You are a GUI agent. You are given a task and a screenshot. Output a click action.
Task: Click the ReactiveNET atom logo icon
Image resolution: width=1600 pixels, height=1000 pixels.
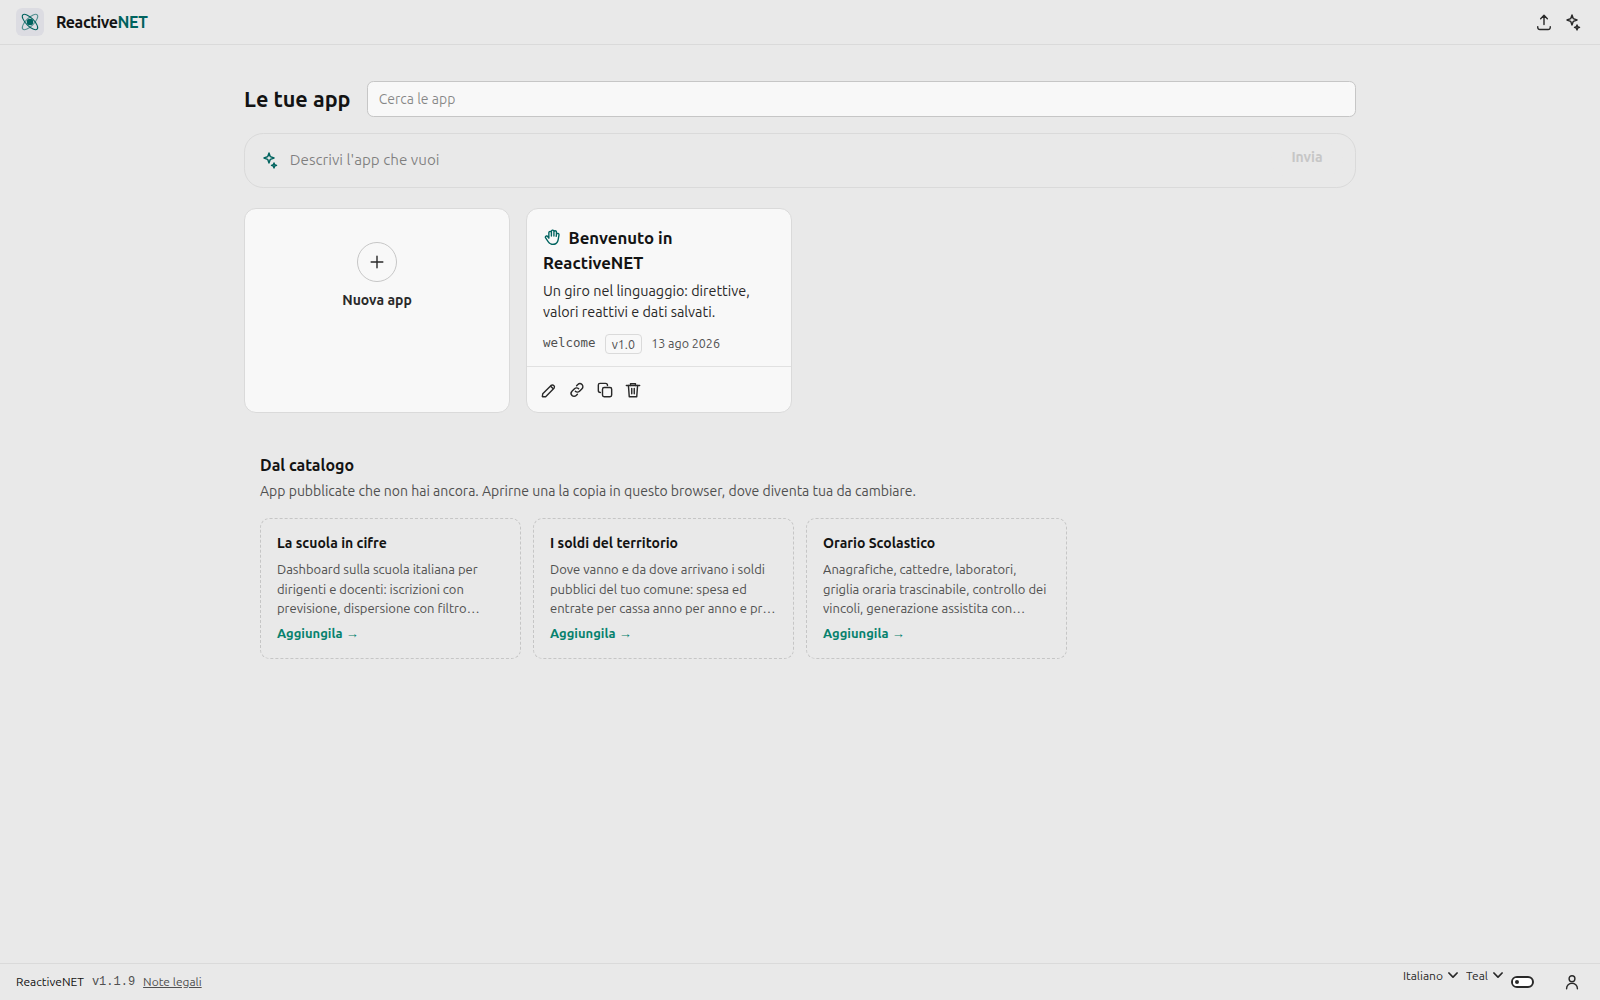coord(30,22)
